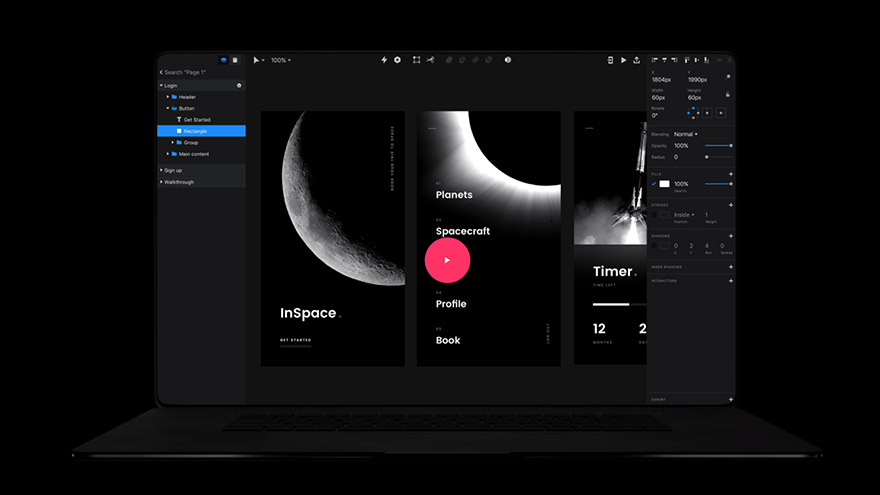Screen dimensions: 880x495
Task: Click the play preview icon in toolbar
Action: tap(624, 60)
